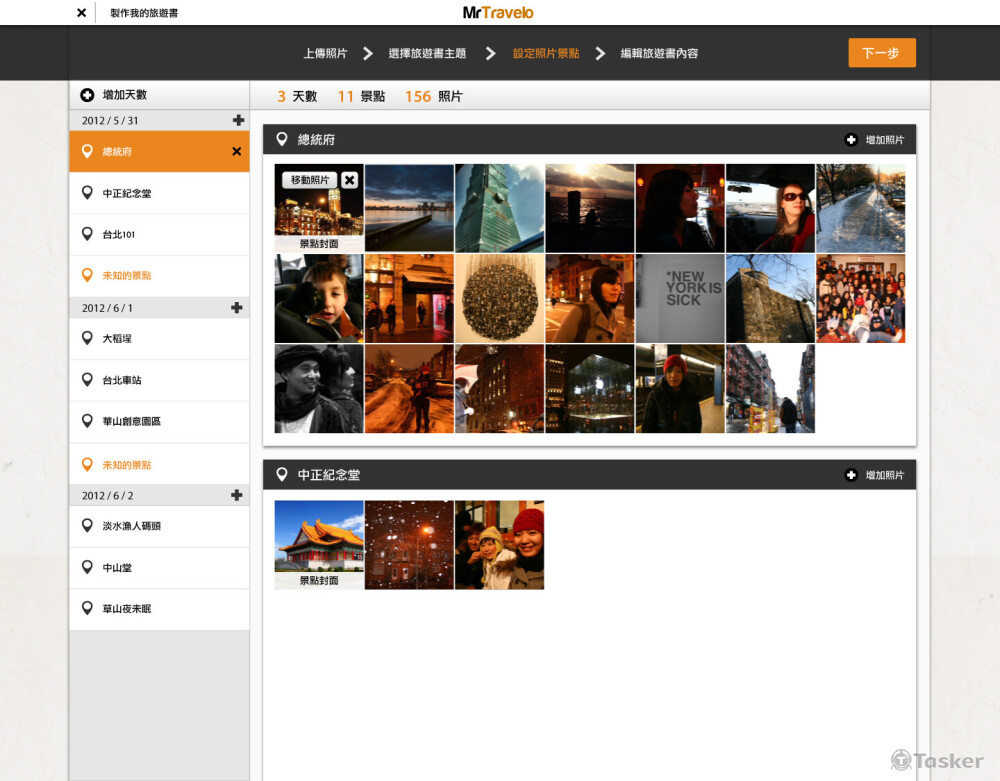Click the NEW YORK IS SICK photo
1000x781 pixels.
680,298
